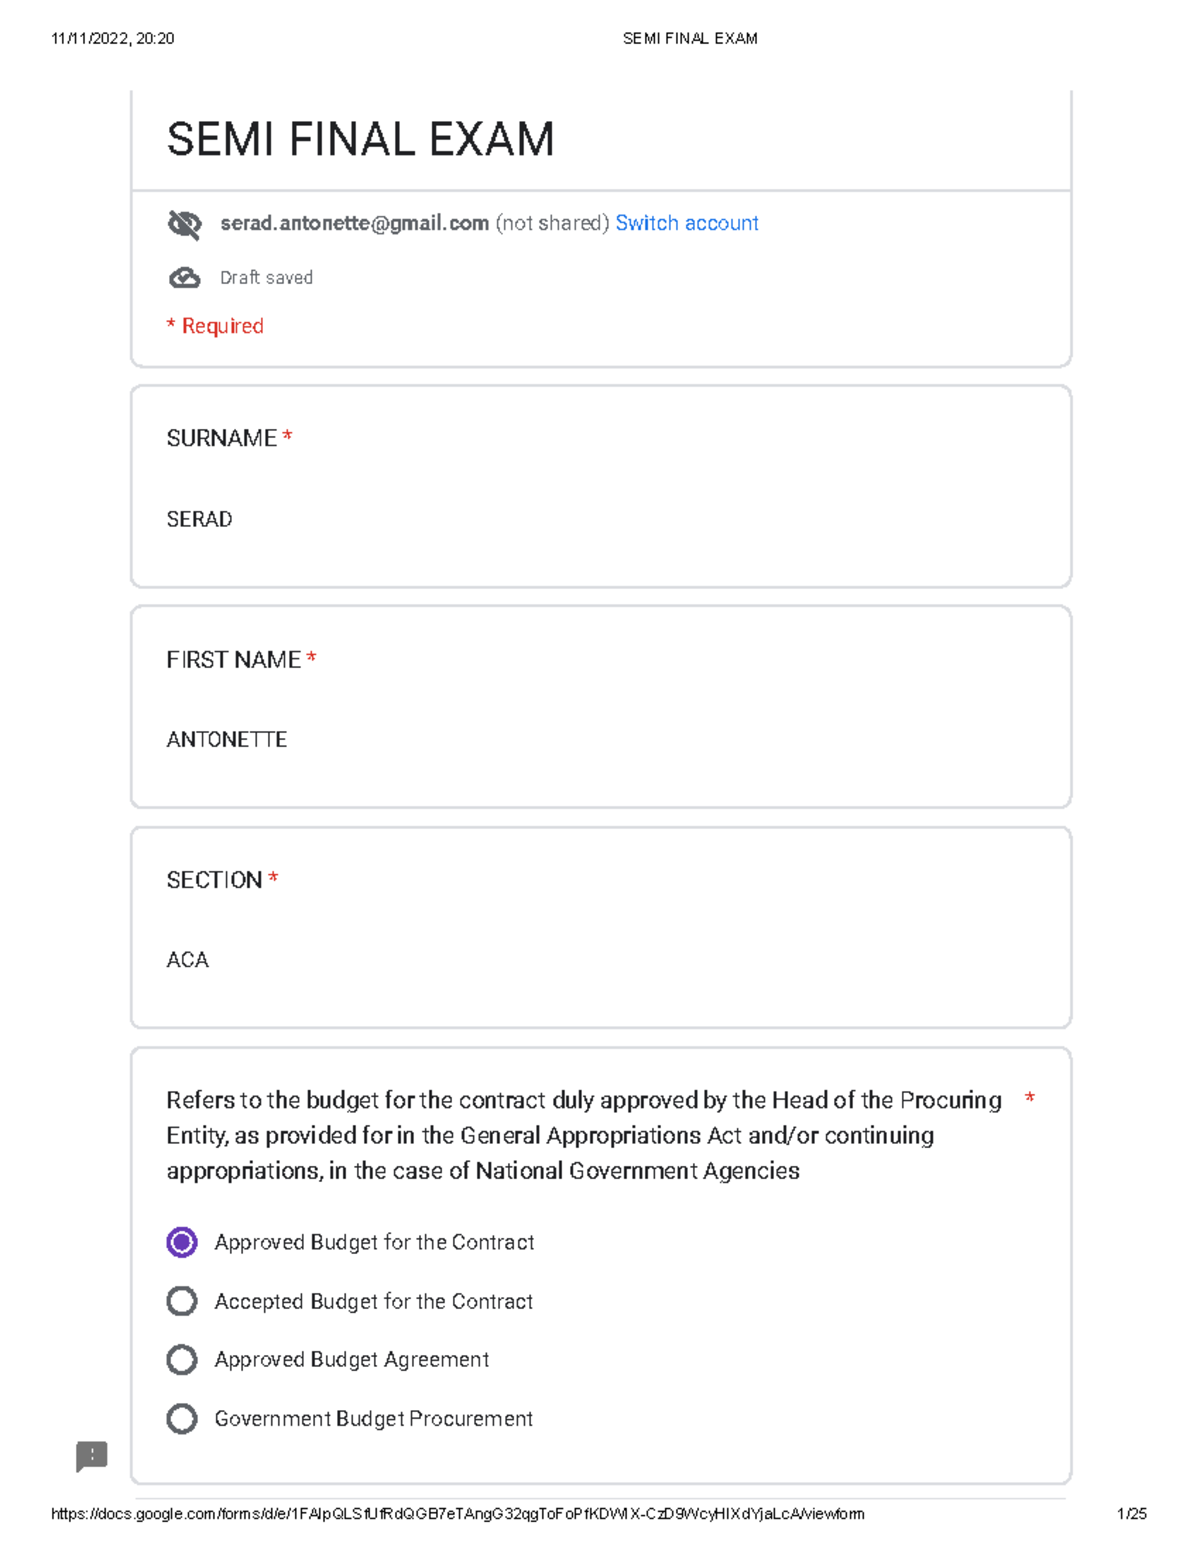Viewport: 1200px width, 1553px height.
Task: Click the crossed-out eye not-shared icon
Action: click(x=184, y=224)
